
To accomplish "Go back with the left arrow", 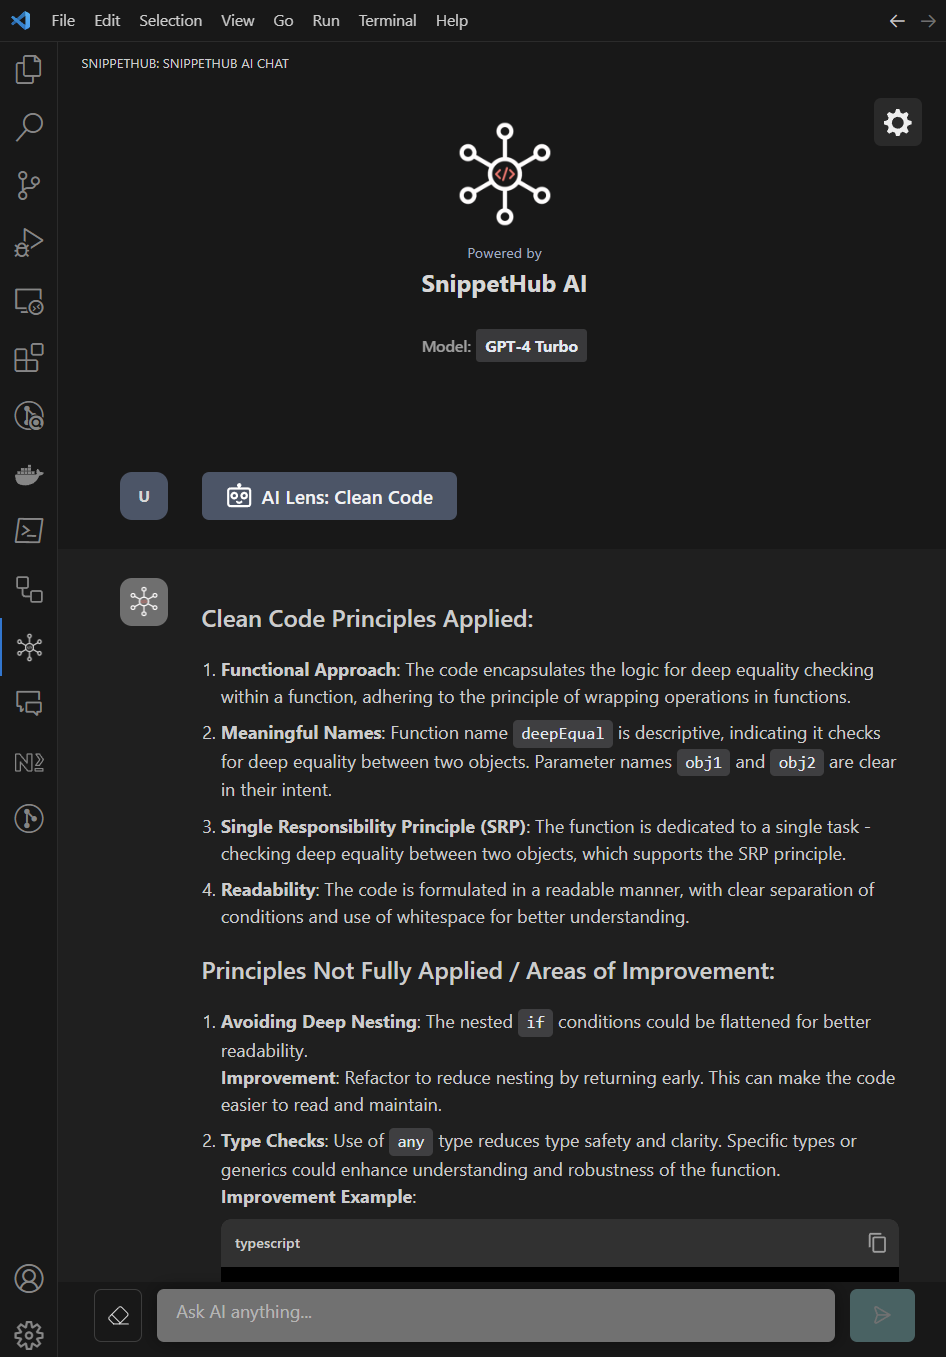I will 897,21.
